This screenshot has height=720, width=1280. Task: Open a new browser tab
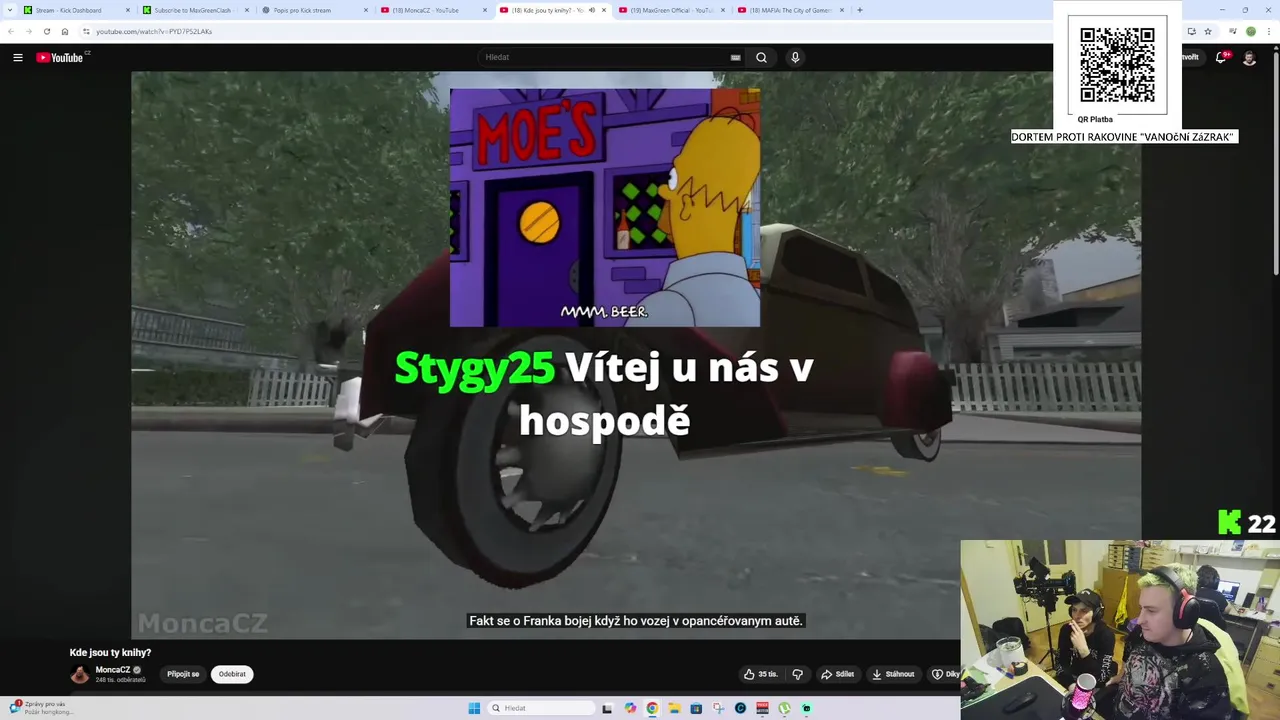tap(860, 10)
